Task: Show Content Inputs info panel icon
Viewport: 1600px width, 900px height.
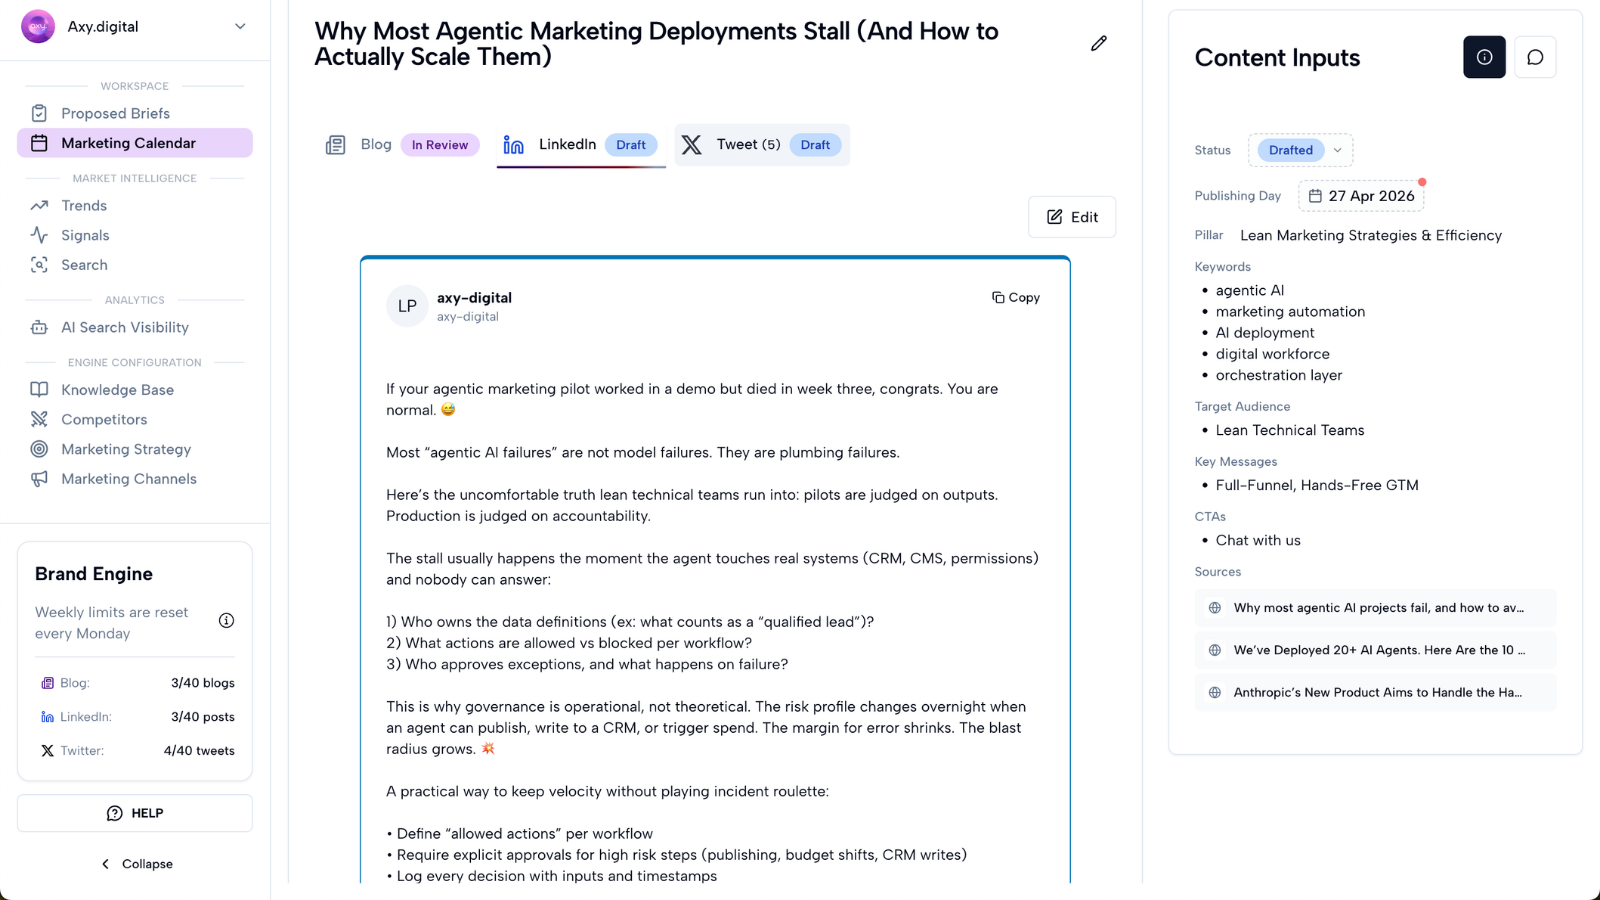Action: [x=1484, y=57]
